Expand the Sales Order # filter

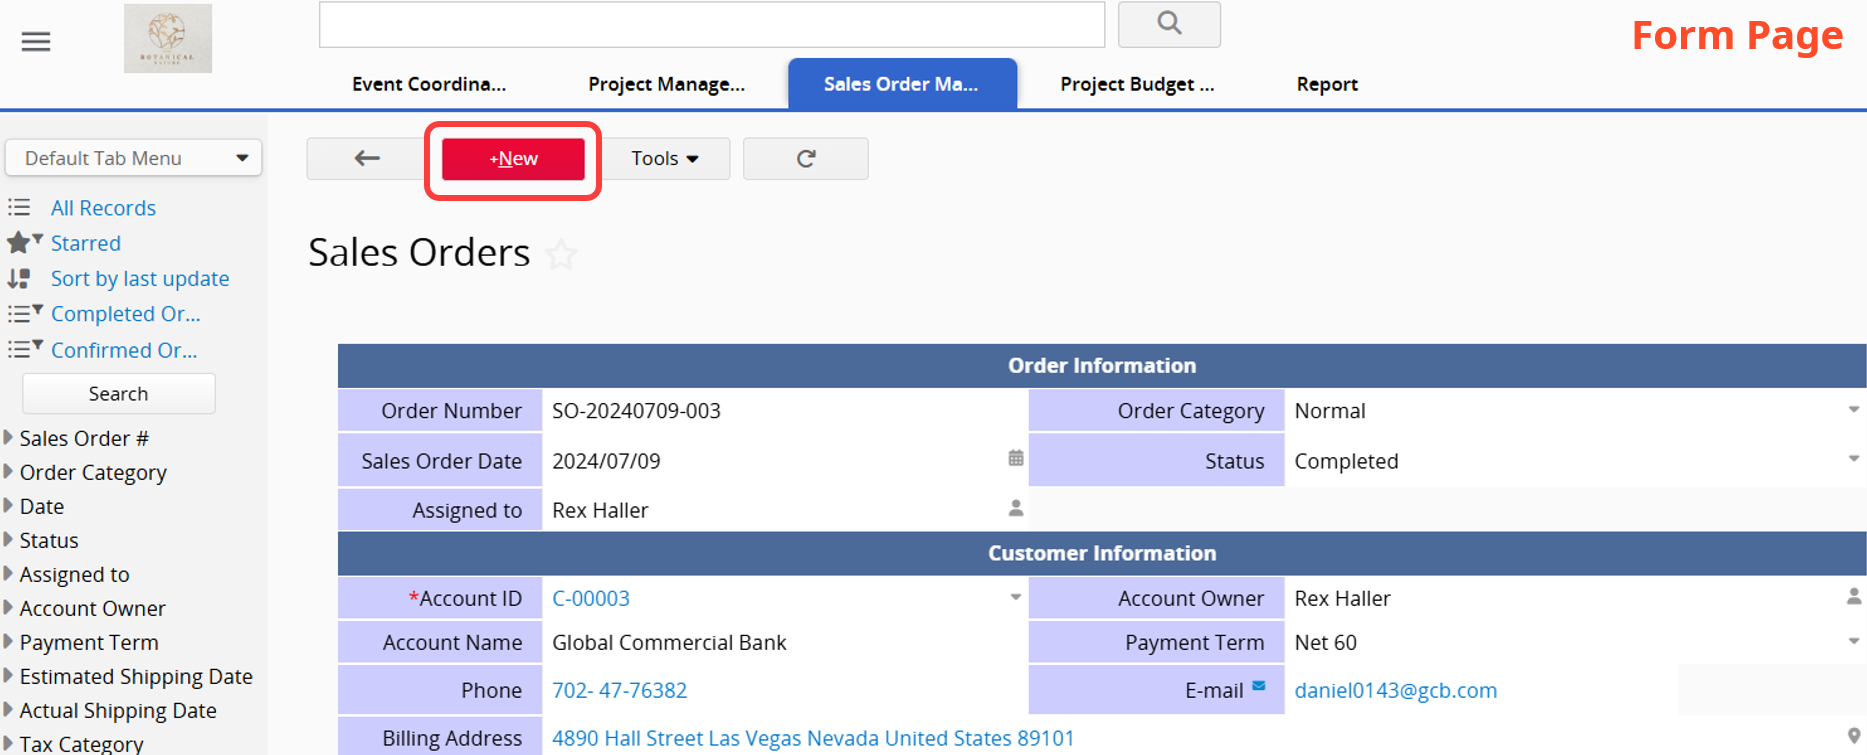point(84,438)
